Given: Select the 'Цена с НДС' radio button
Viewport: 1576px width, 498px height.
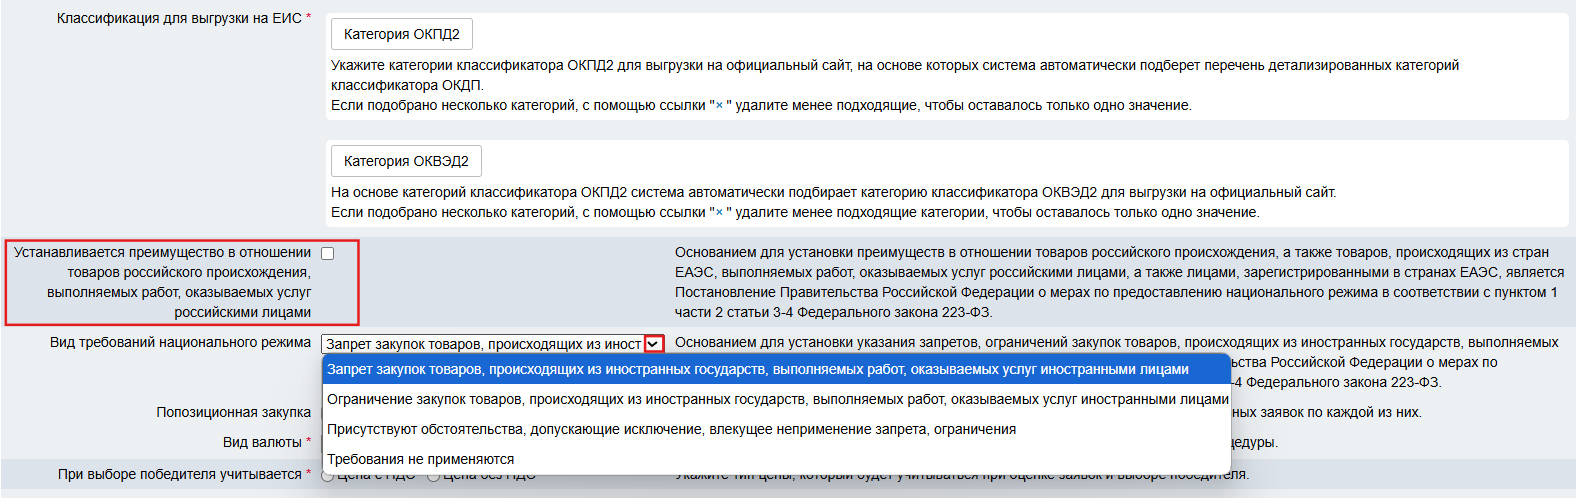Looking at the screenshot, I should pyautogui.click(x=327, y=476).
